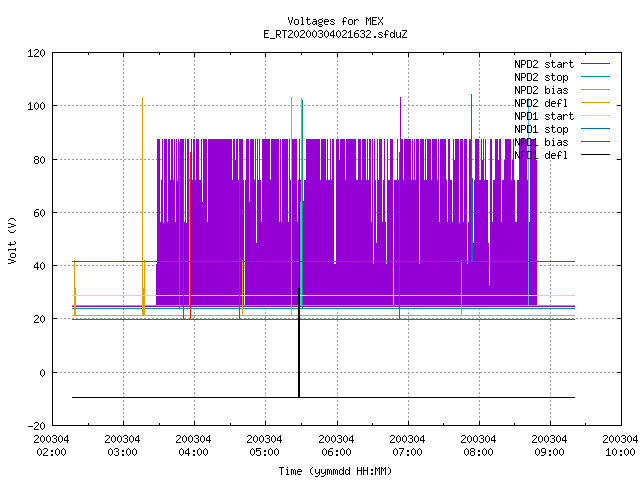Click the y-axis tick value 40

39,266
